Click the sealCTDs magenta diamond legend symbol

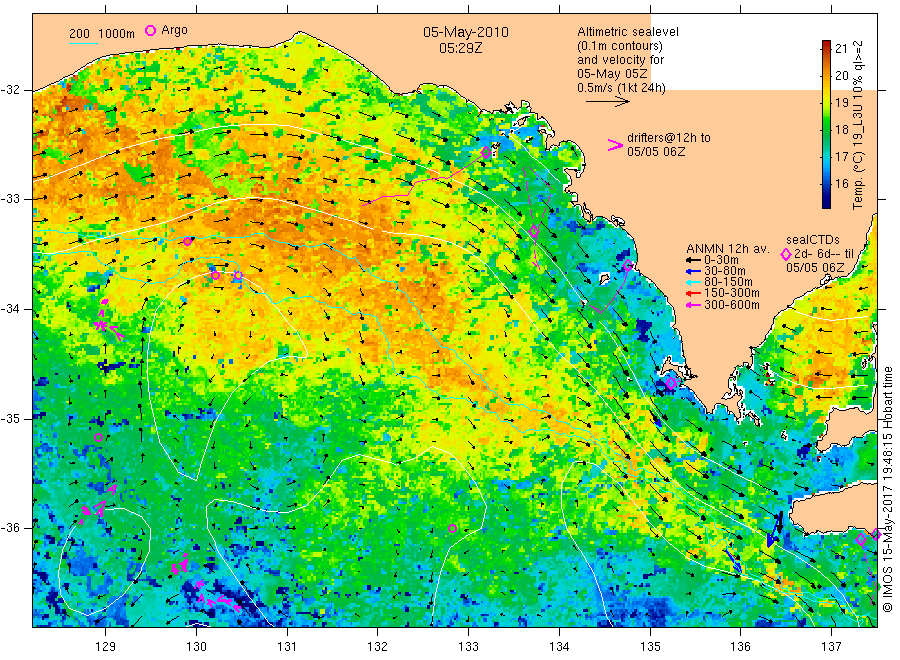pyautogui.click(x=786, y=254)
